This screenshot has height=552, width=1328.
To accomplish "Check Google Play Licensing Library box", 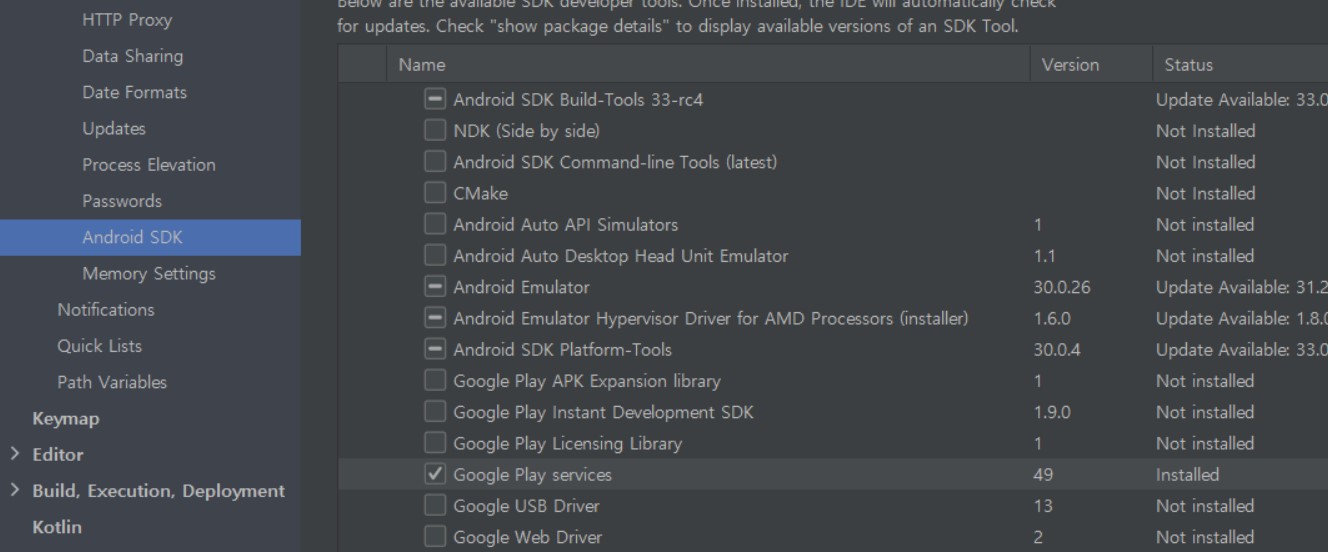I will [435, 443].
